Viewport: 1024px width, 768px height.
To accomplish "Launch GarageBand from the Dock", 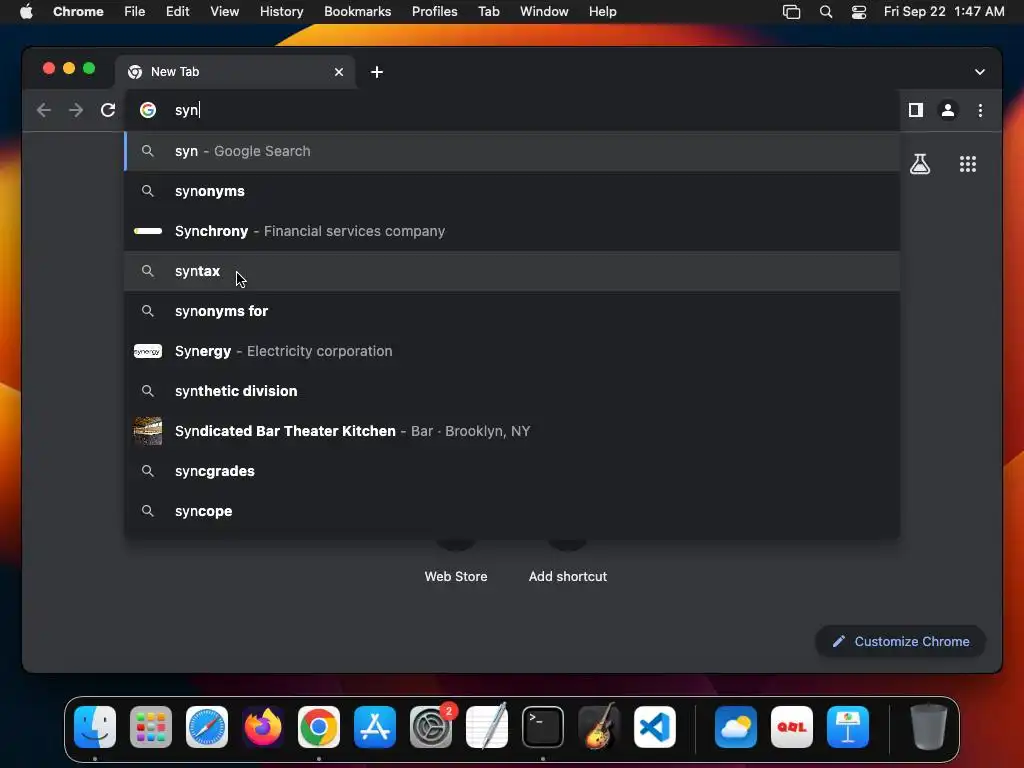I will (x=599, y=727).
